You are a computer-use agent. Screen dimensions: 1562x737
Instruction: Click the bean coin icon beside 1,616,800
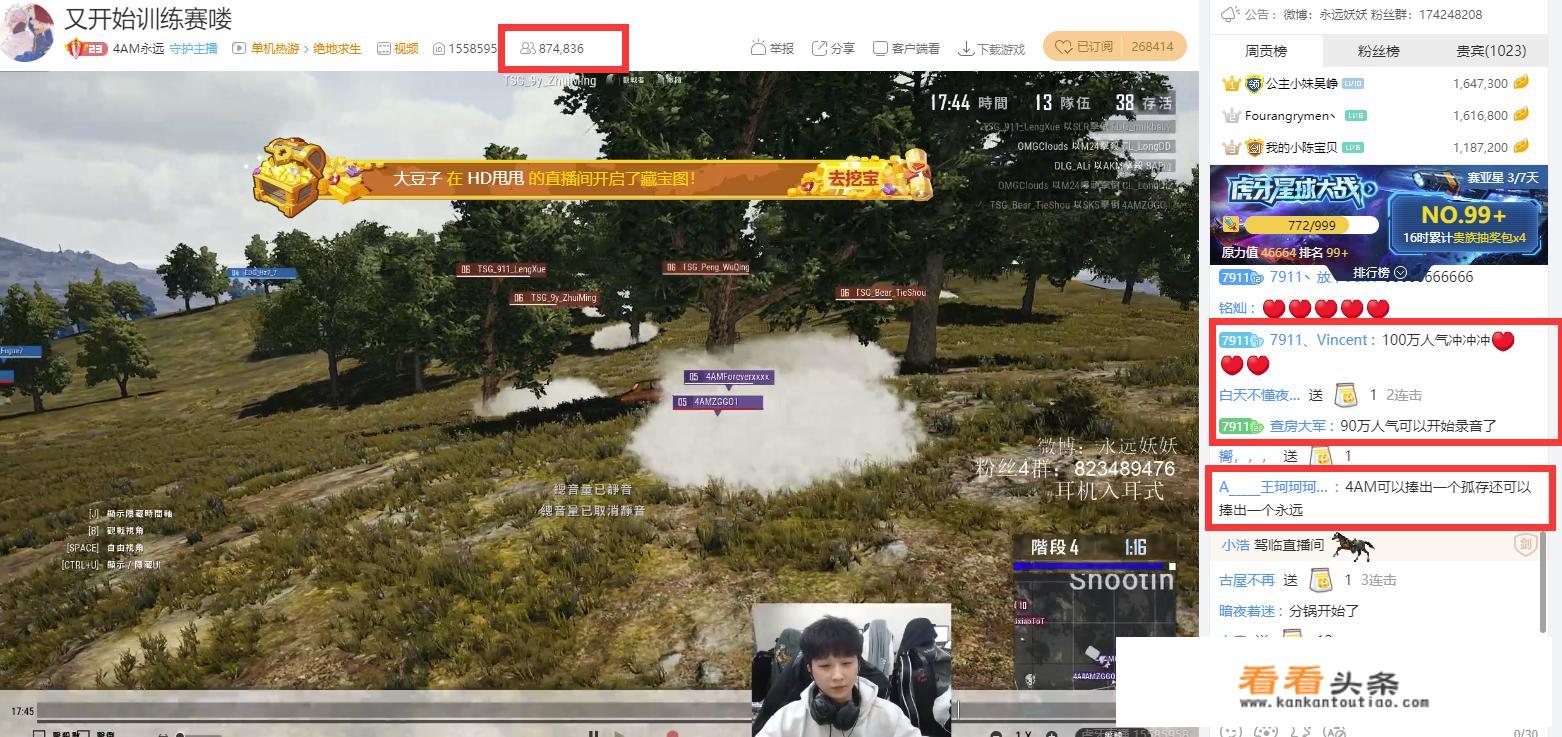coord(1521,115)
